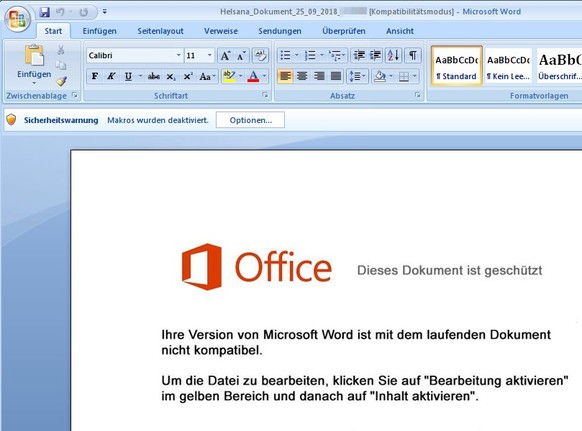Apply yellow text highlight color
582x431 pixels.
(x=229, y=76)
